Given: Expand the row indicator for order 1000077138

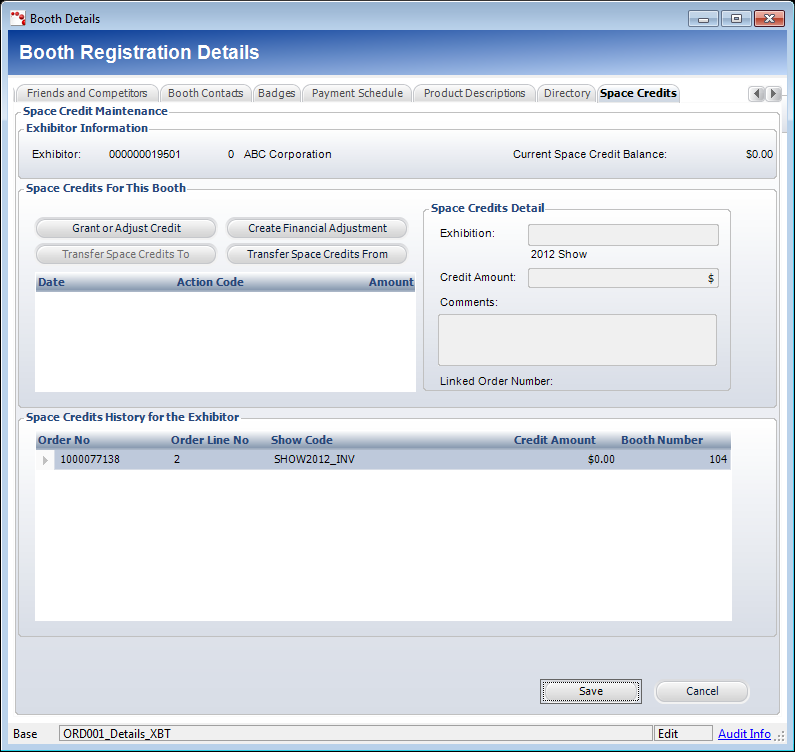Looking at the screenshot, I should click(44, 460).
